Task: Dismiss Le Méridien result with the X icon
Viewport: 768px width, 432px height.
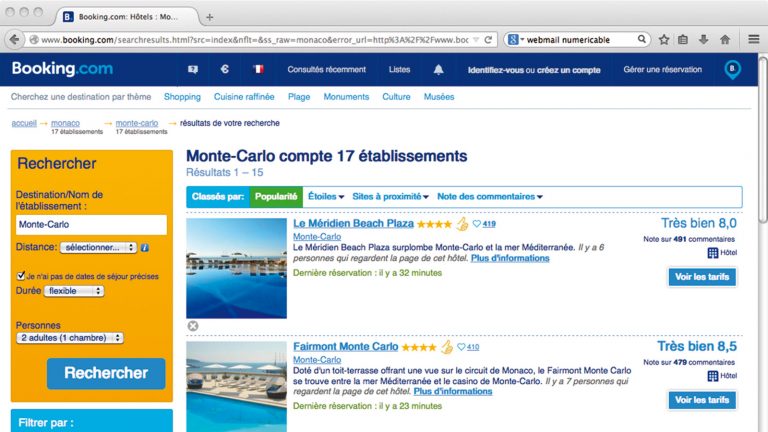Action: 193,326
